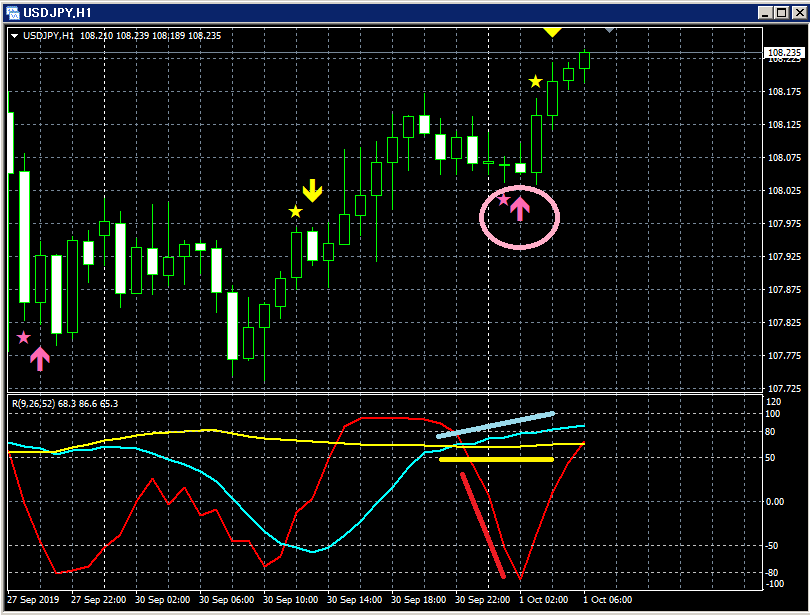810x615 pixels.
Task: Click the 30 Sep 06:00 time label
Action: [x=227, y=600]
